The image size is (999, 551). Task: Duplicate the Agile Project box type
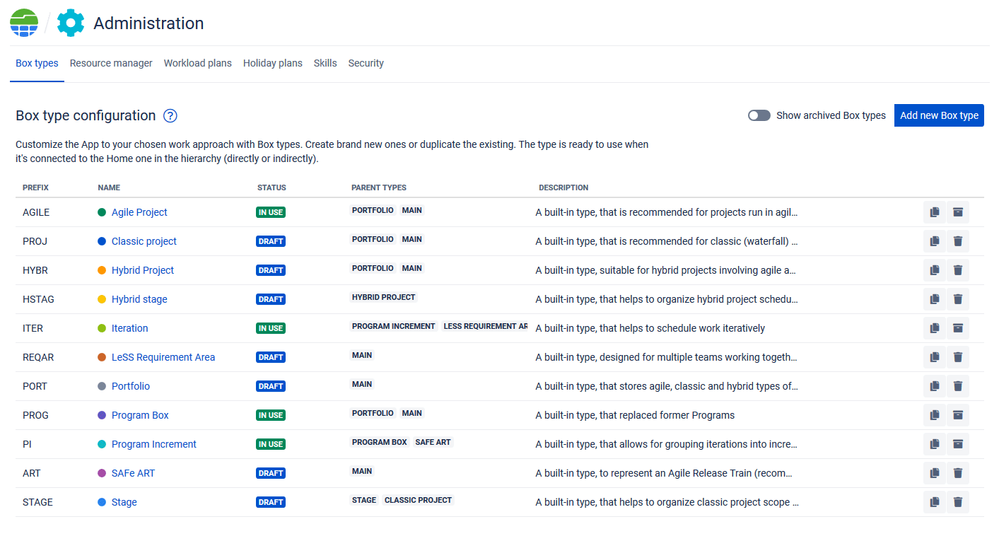[934, 212]
